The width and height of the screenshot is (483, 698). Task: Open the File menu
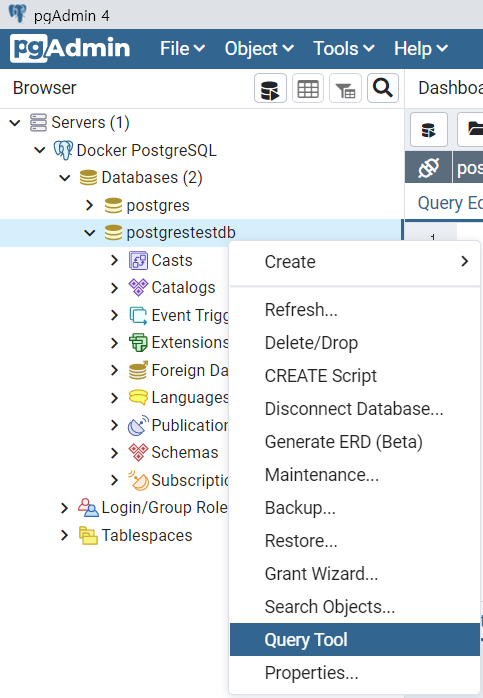click(x=182, y=49)
